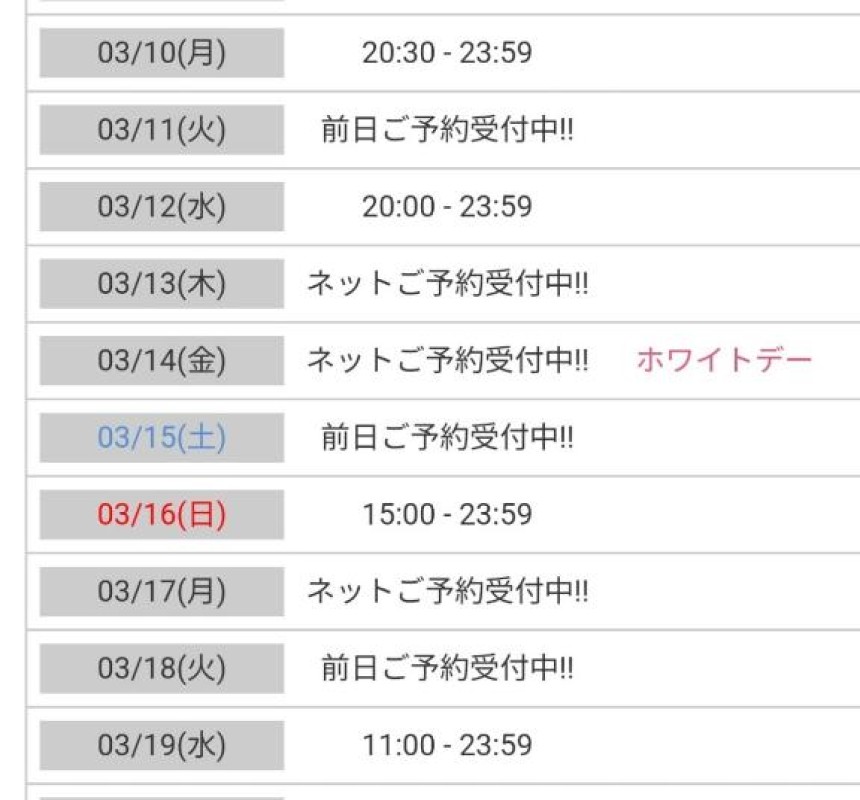The height and width of the screenshot is (800, 860).
Task: Select the red 03/16(日) date cell
Action: point(162,515)
